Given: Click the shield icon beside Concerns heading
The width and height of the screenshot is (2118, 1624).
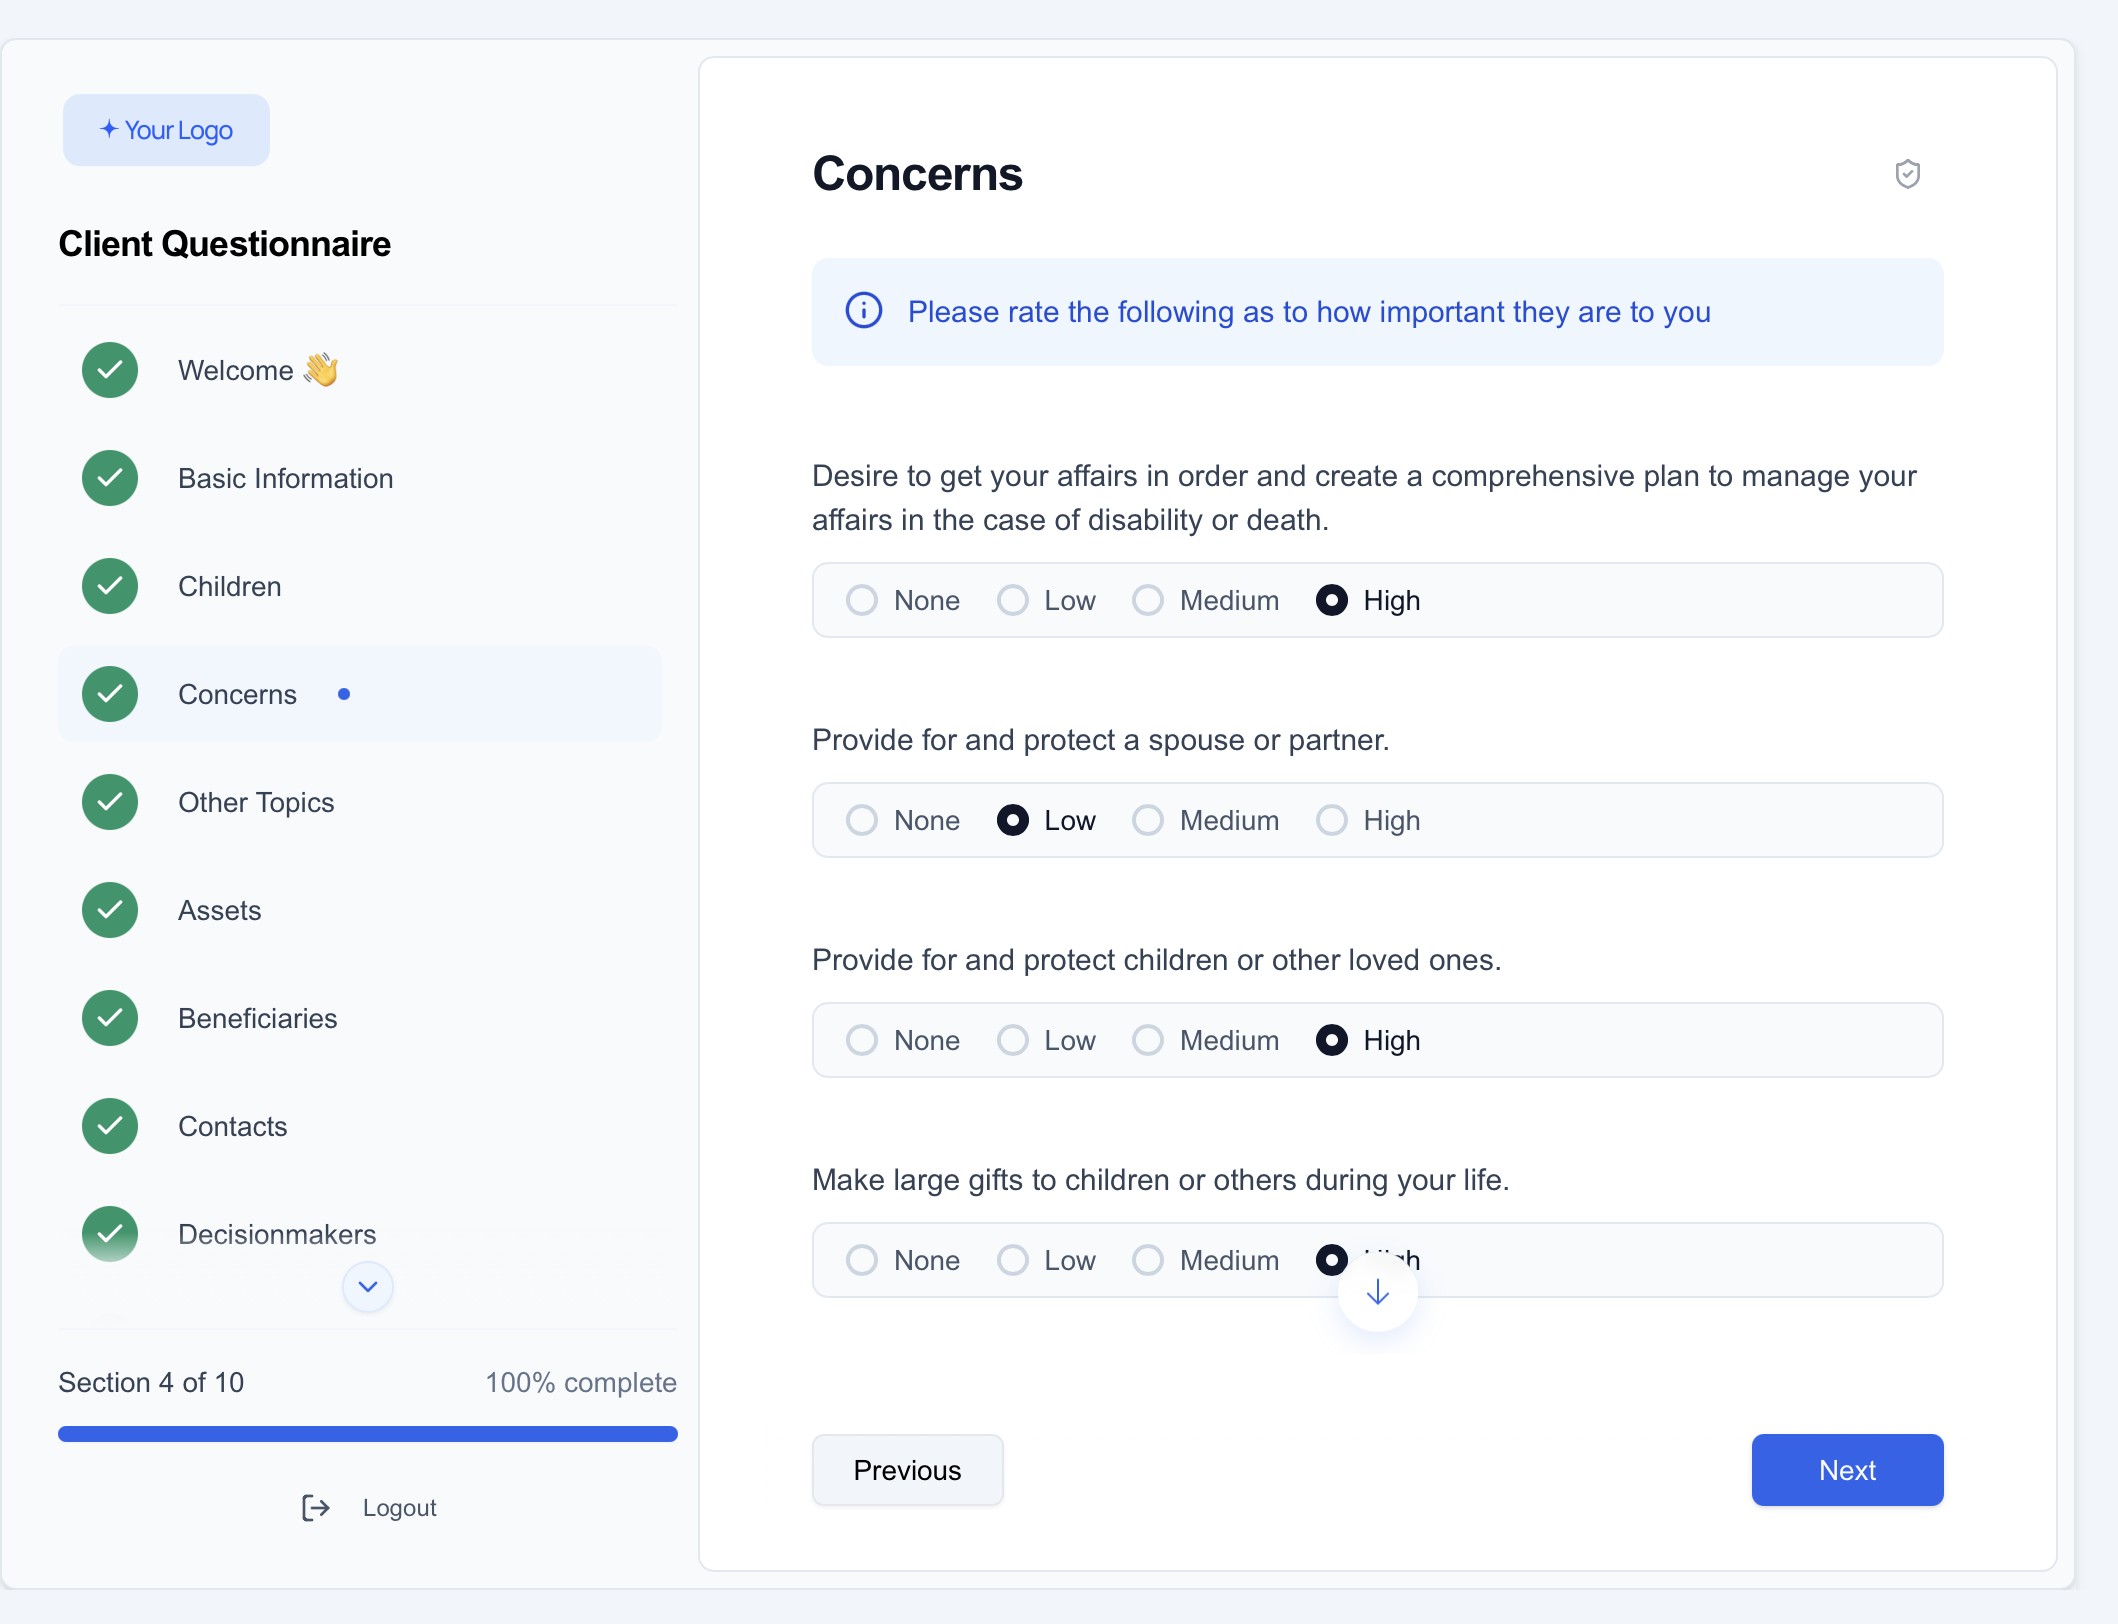Looking at the screenshot, I should [x=1907, y=174].
